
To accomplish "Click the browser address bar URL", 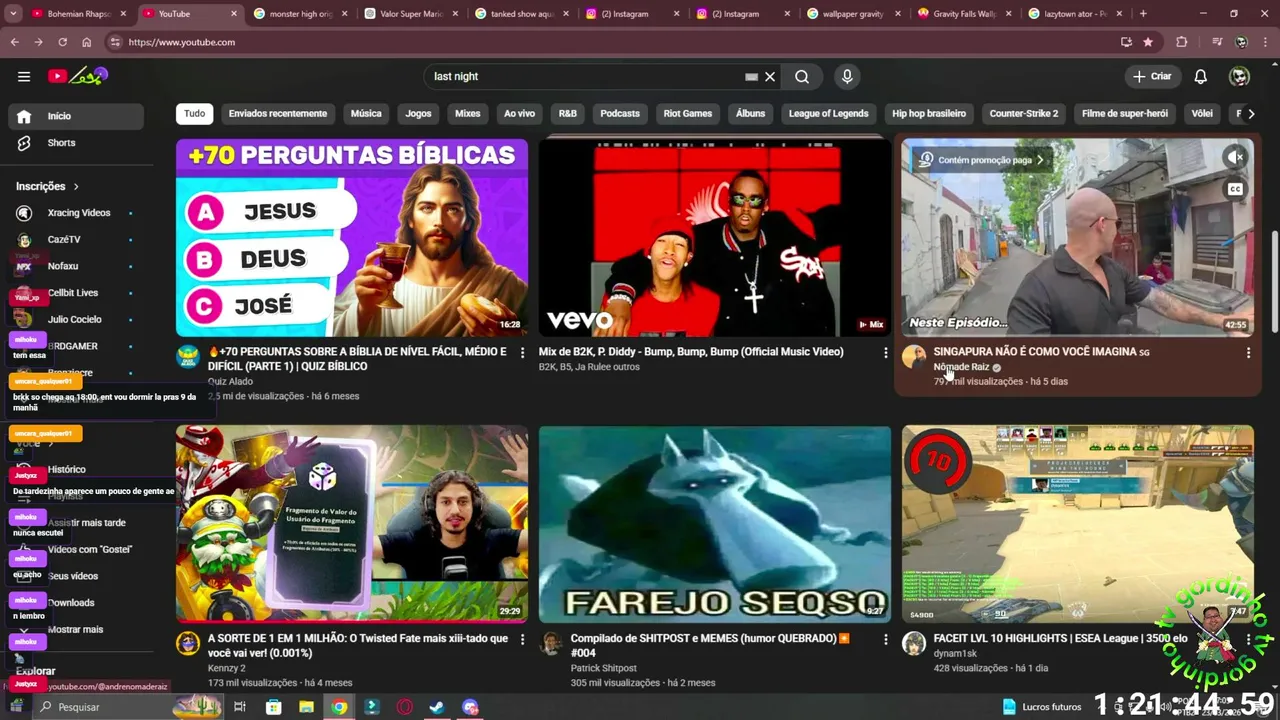I will pos(182,42).
